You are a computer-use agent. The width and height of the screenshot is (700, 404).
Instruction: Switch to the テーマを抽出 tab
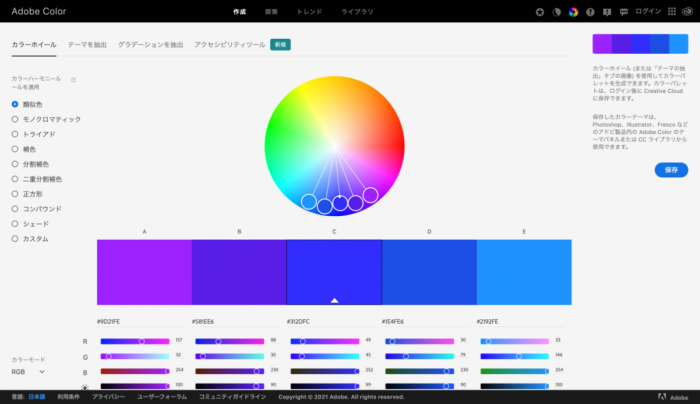(x=88, y=45)
